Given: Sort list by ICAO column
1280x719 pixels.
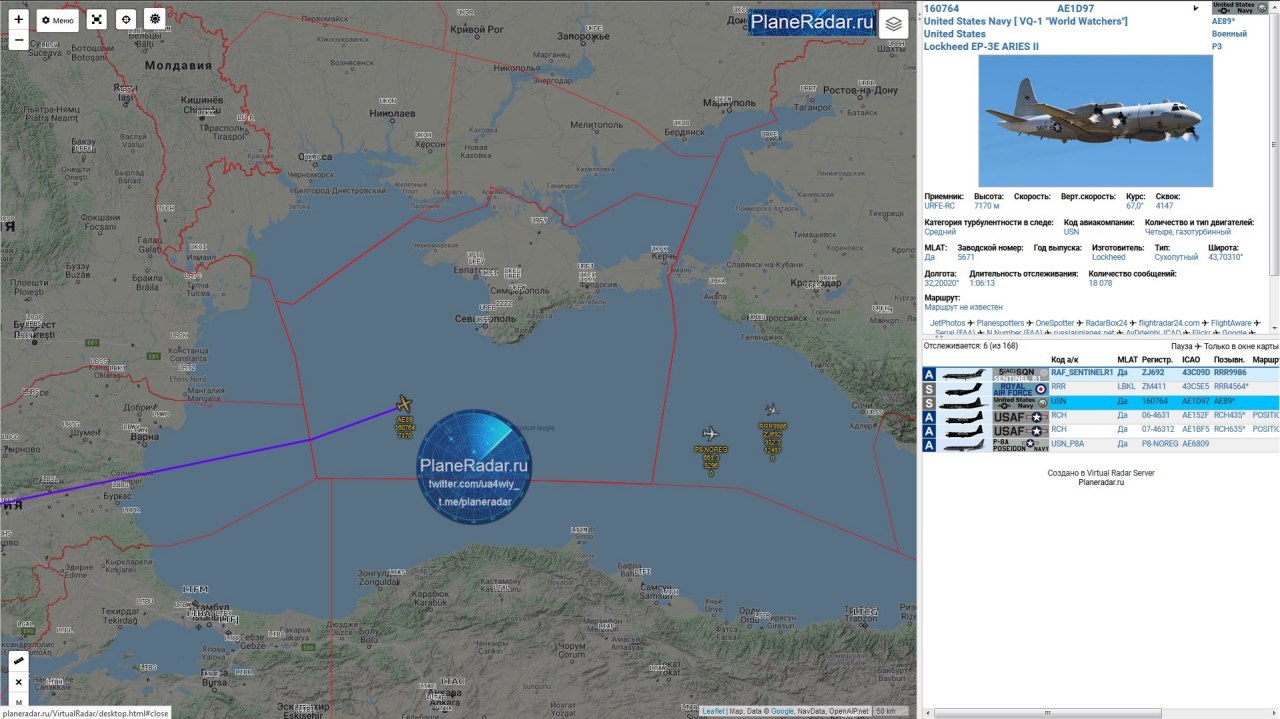Looking at the screenshot, I should (1192, 359).
